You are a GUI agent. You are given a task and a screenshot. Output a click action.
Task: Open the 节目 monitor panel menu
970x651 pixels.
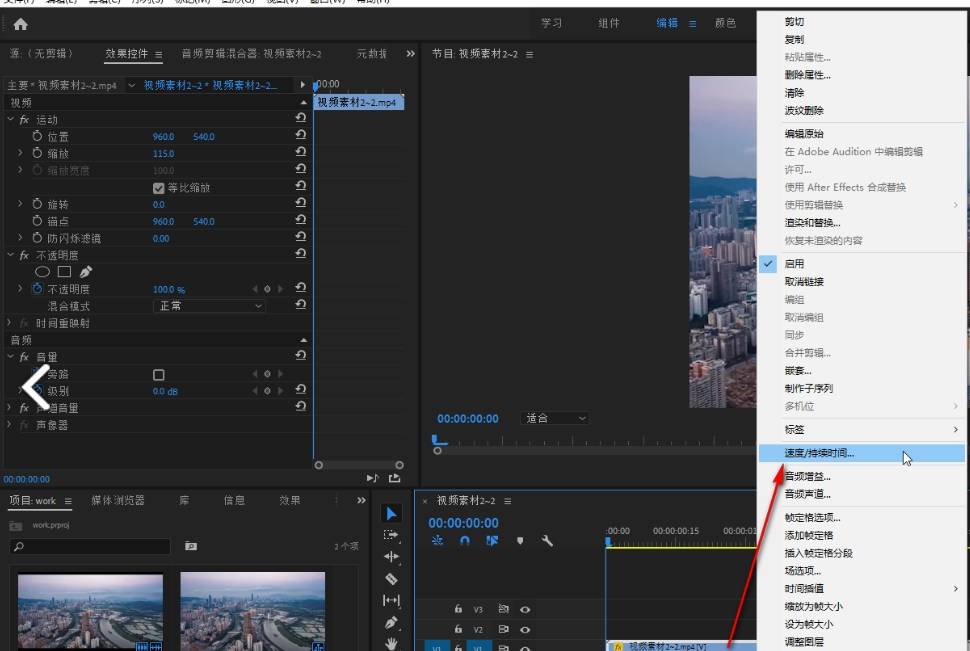point(530,54)
